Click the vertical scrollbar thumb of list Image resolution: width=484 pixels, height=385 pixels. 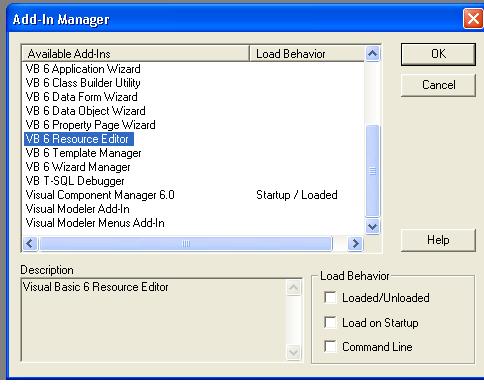point(372,171)
